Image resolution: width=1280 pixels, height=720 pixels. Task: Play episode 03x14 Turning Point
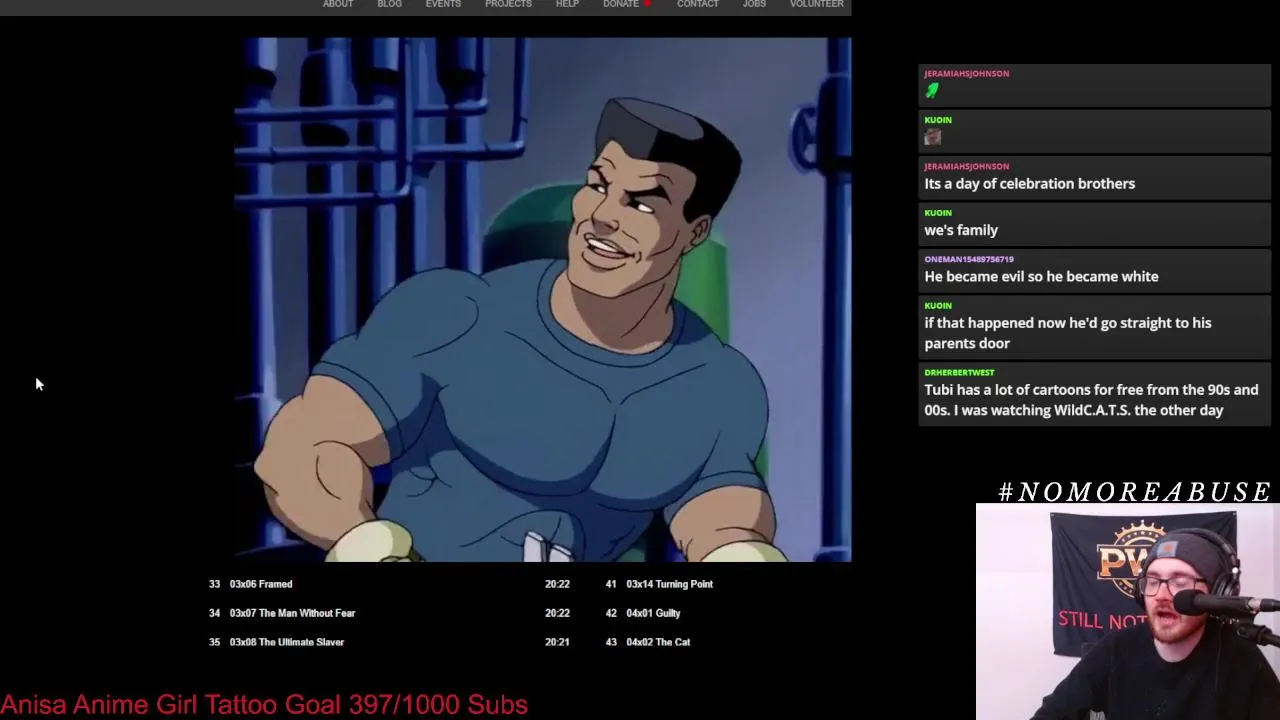pyautogui.click(x=669, y=584)
